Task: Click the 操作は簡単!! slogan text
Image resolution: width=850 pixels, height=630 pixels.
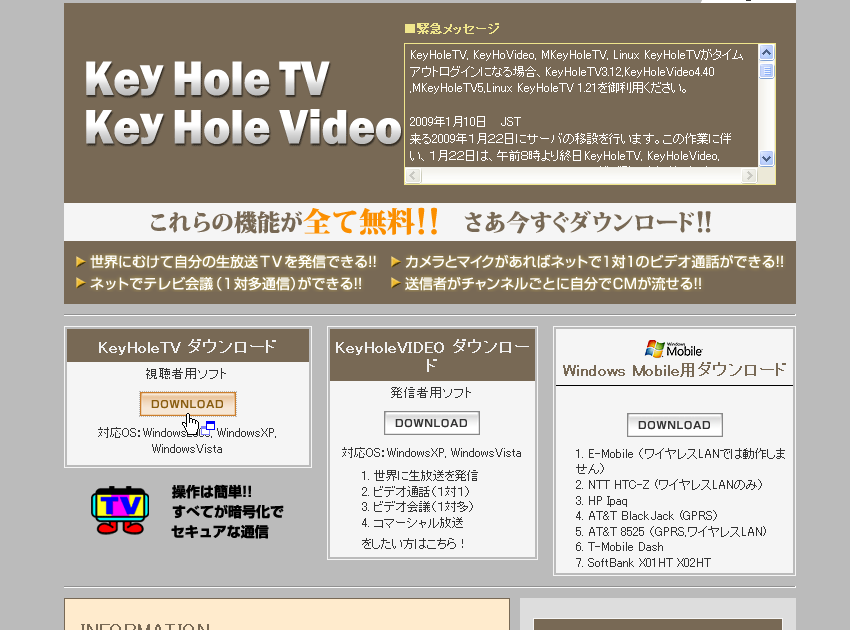Action: click(x=228, y=512)
